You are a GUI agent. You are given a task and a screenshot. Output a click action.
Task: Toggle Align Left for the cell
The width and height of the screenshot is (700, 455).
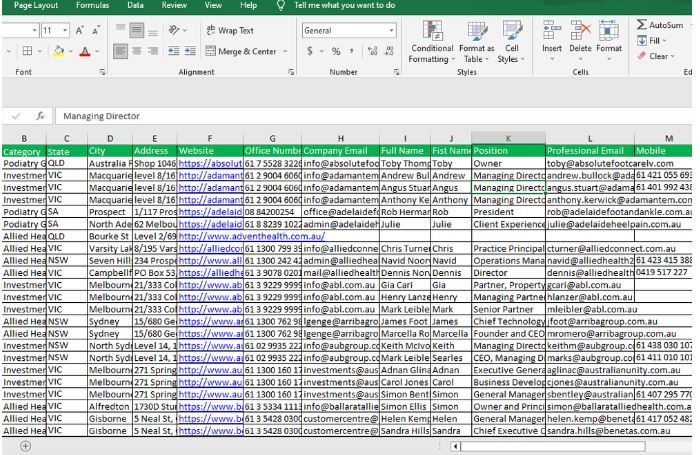coord(120,51)
